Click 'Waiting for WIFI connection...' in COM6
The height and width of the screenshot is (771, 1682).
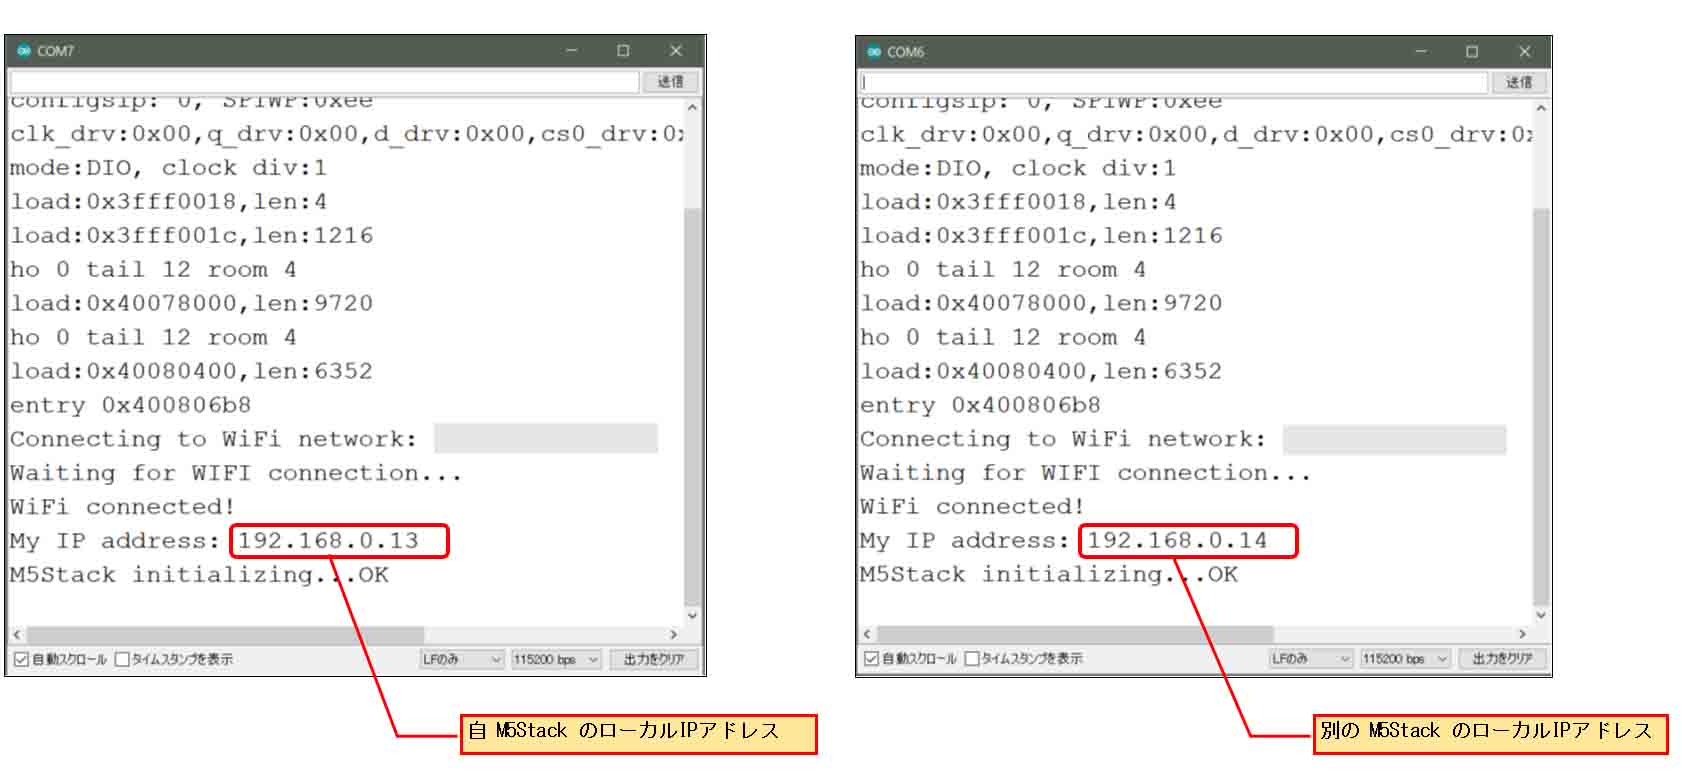[1085, 473]
